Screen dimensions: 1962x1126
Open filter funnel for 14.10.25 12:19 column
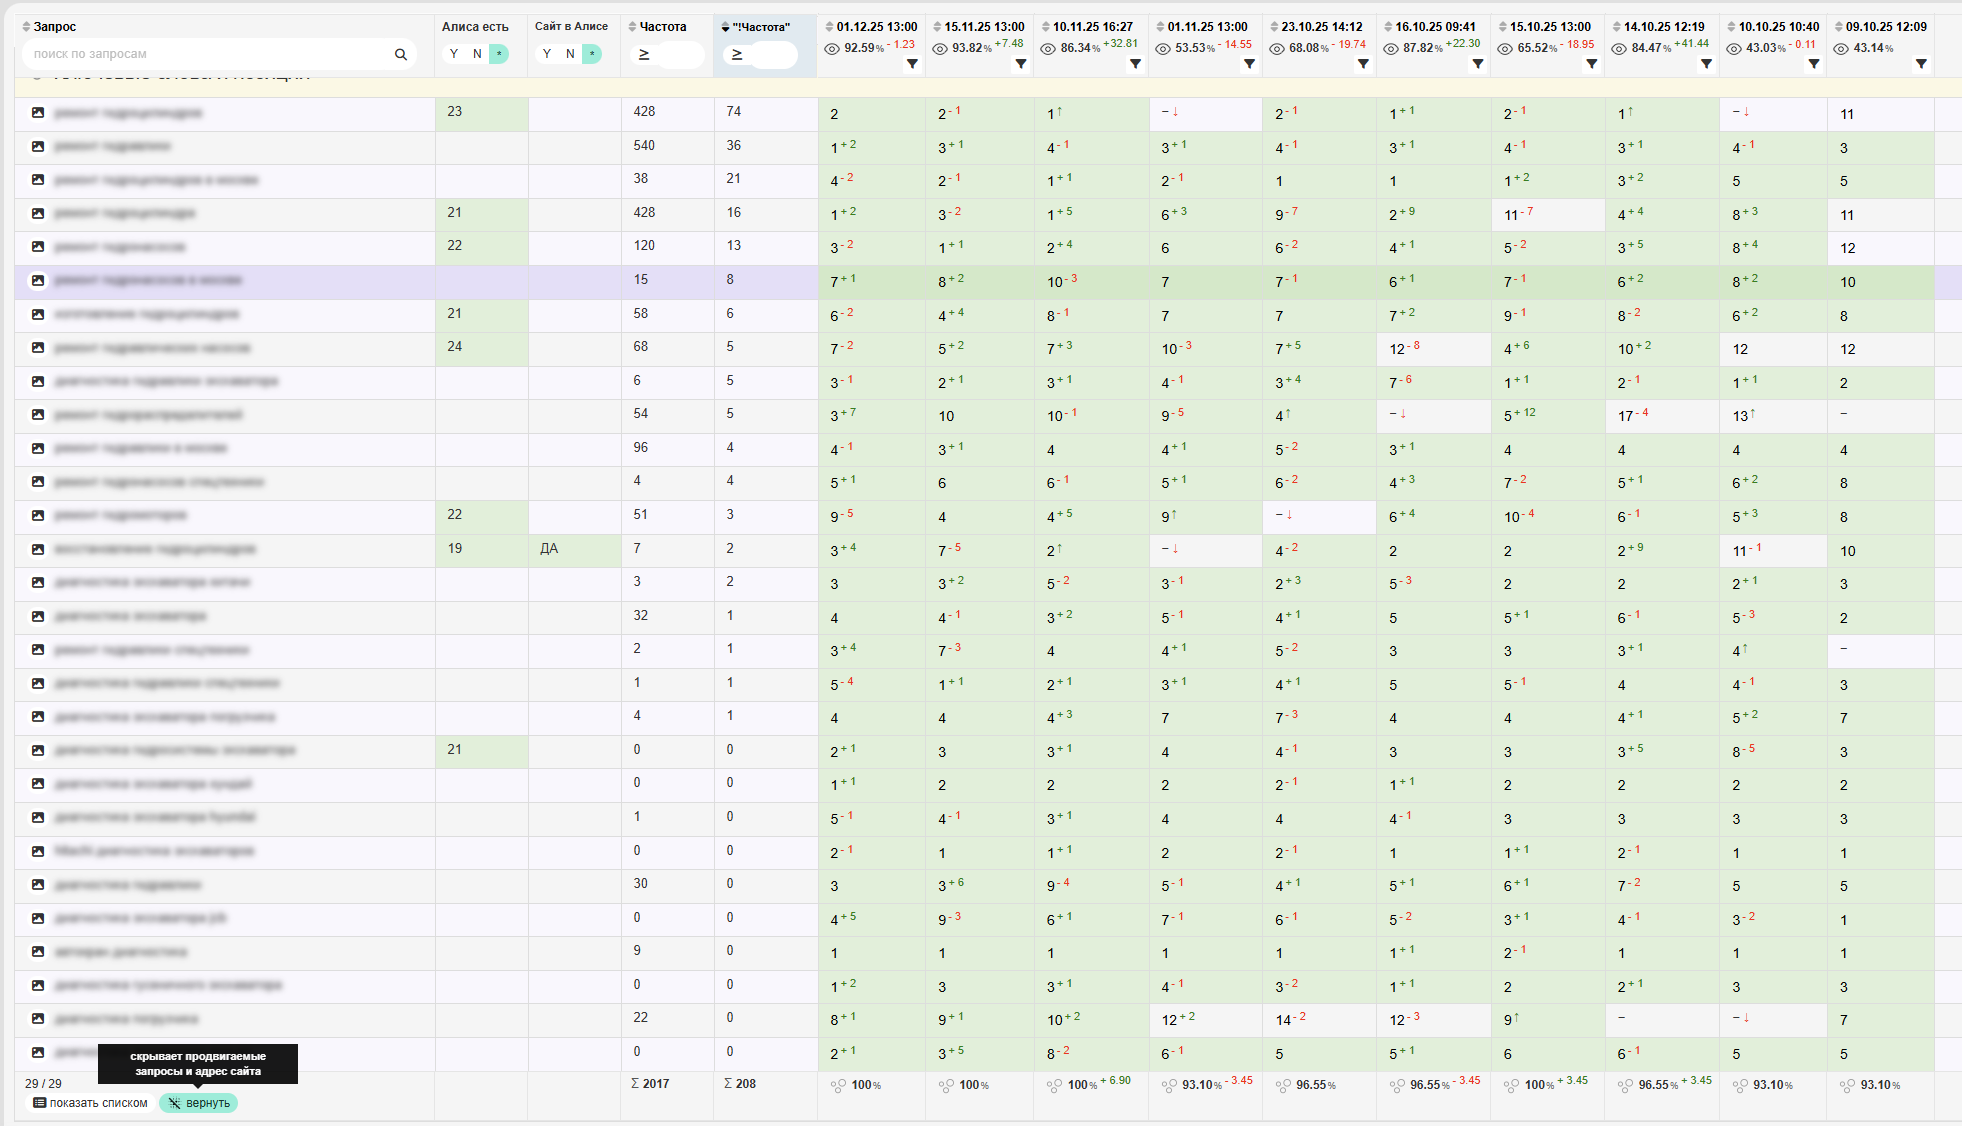(1706, 64)
